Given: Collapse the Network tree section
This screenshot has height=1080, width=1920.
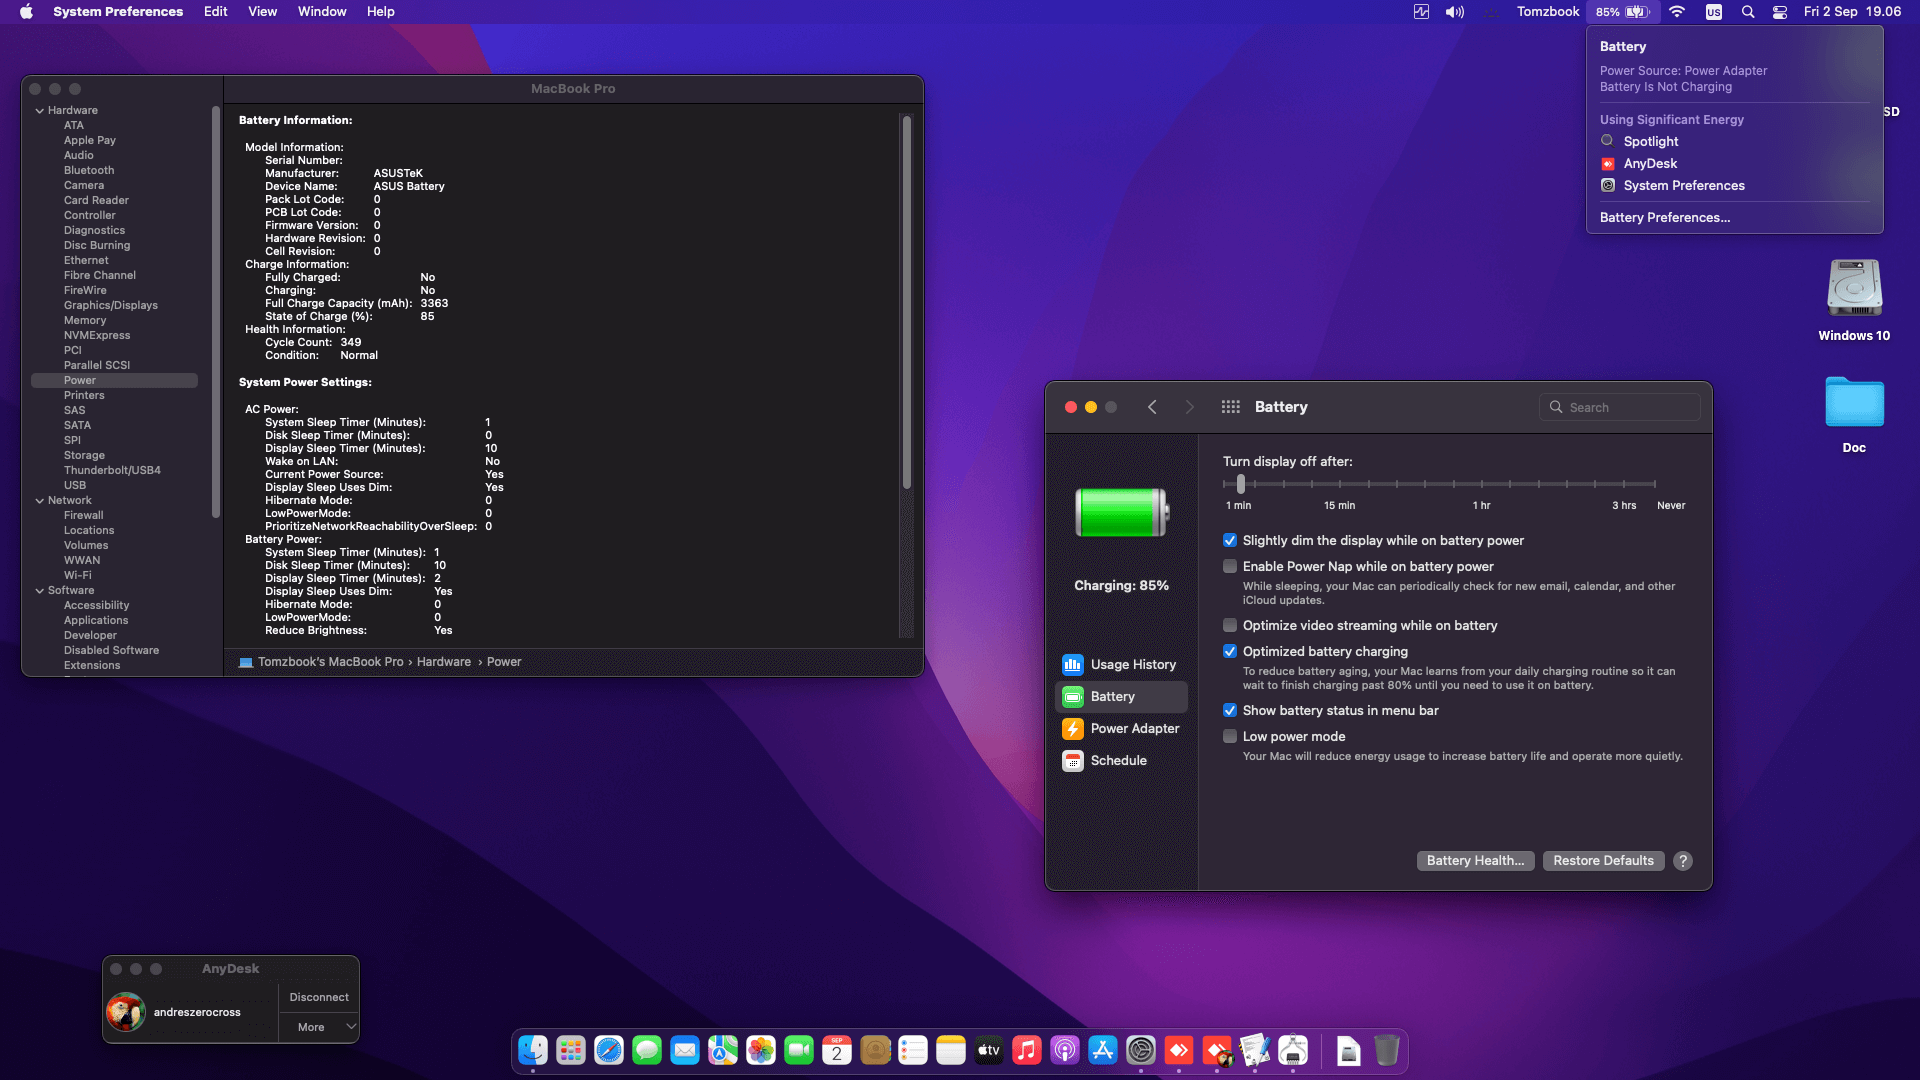Looking at the screenshot, I should (39, 501).
